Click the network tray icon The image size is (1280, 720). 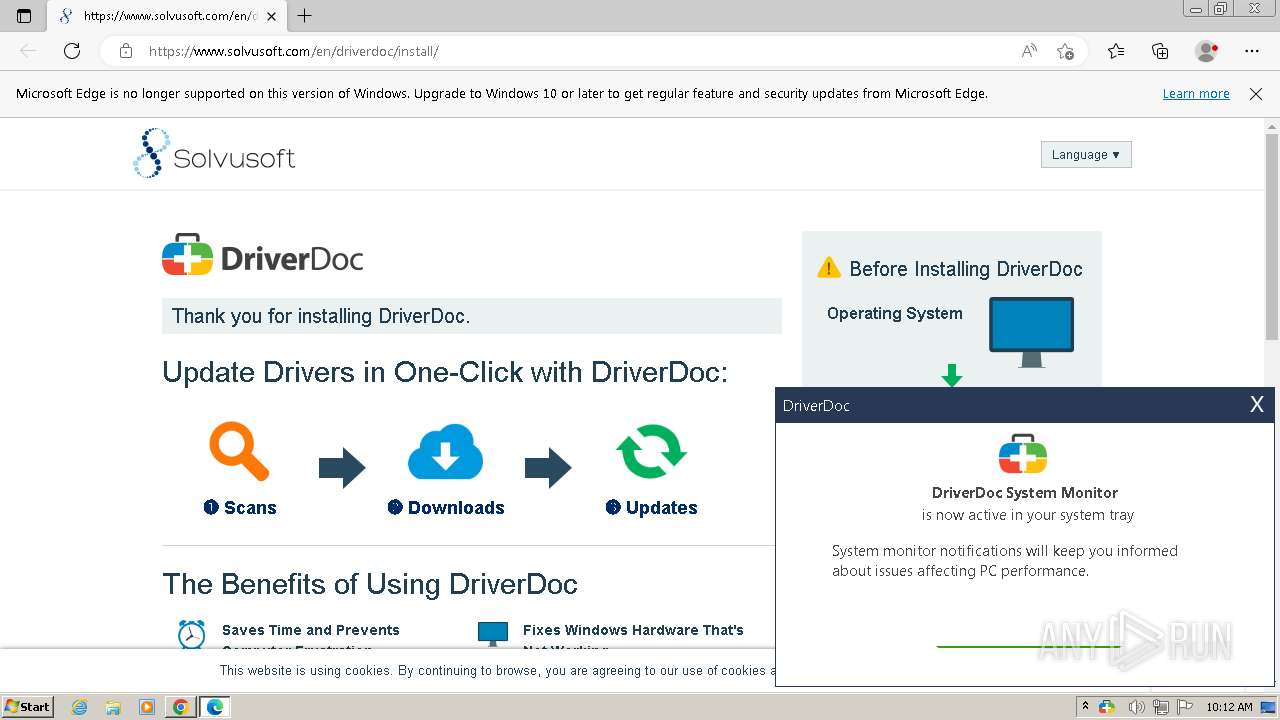[x=1160, y=707]
